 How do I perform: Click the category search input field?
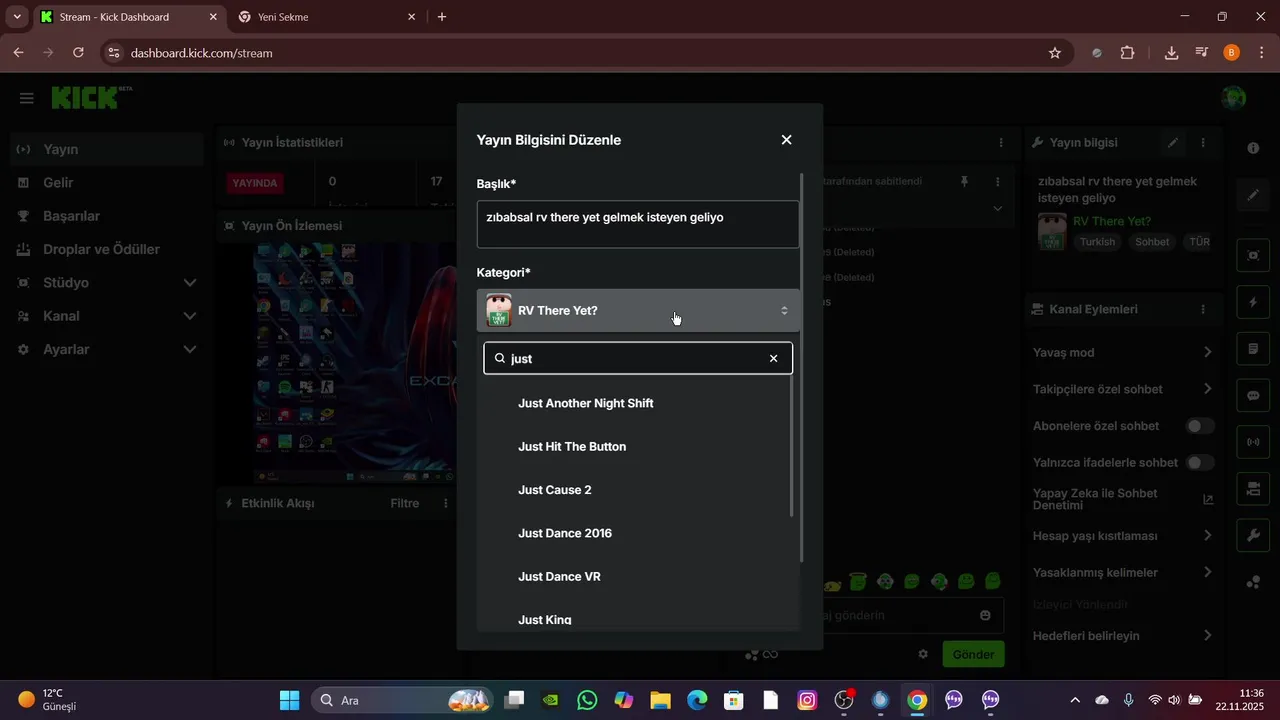[x=638, y=358]
